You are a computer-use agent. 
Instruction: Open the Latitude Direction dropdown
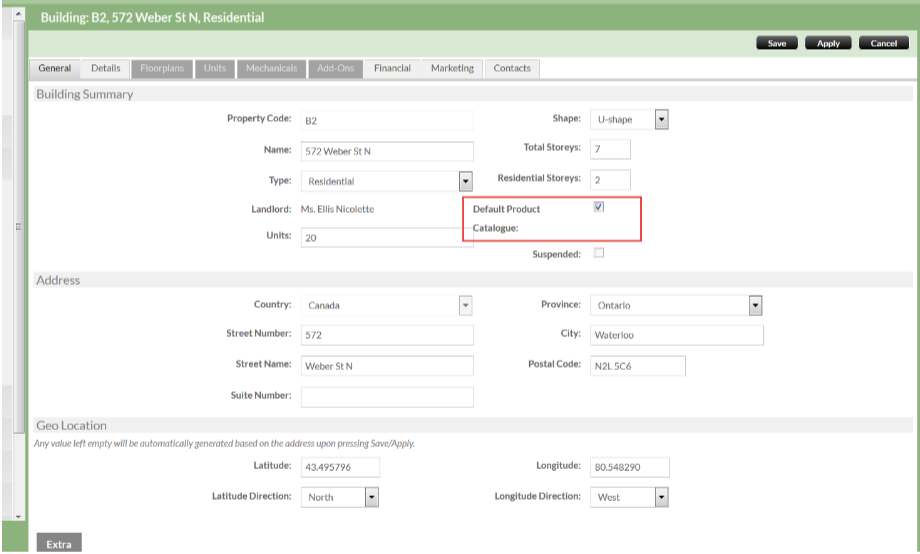point(371,496)
